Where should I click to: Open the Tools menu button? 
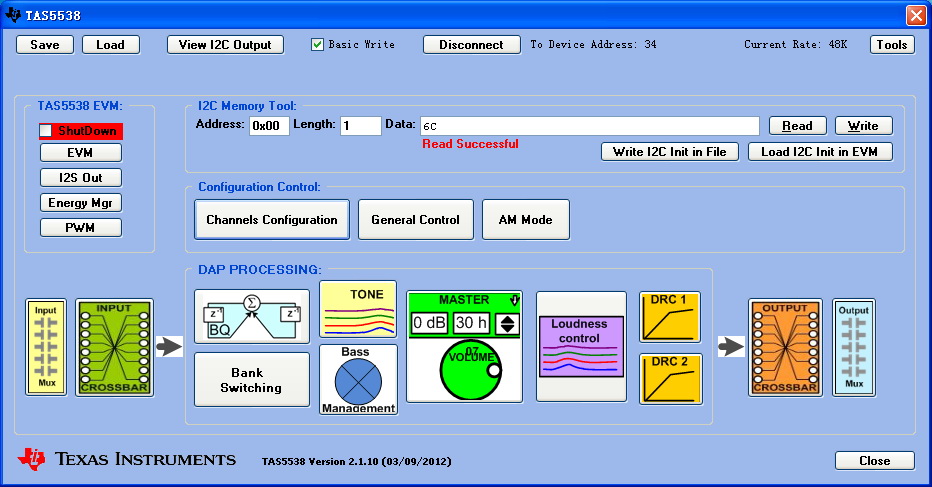892,45
